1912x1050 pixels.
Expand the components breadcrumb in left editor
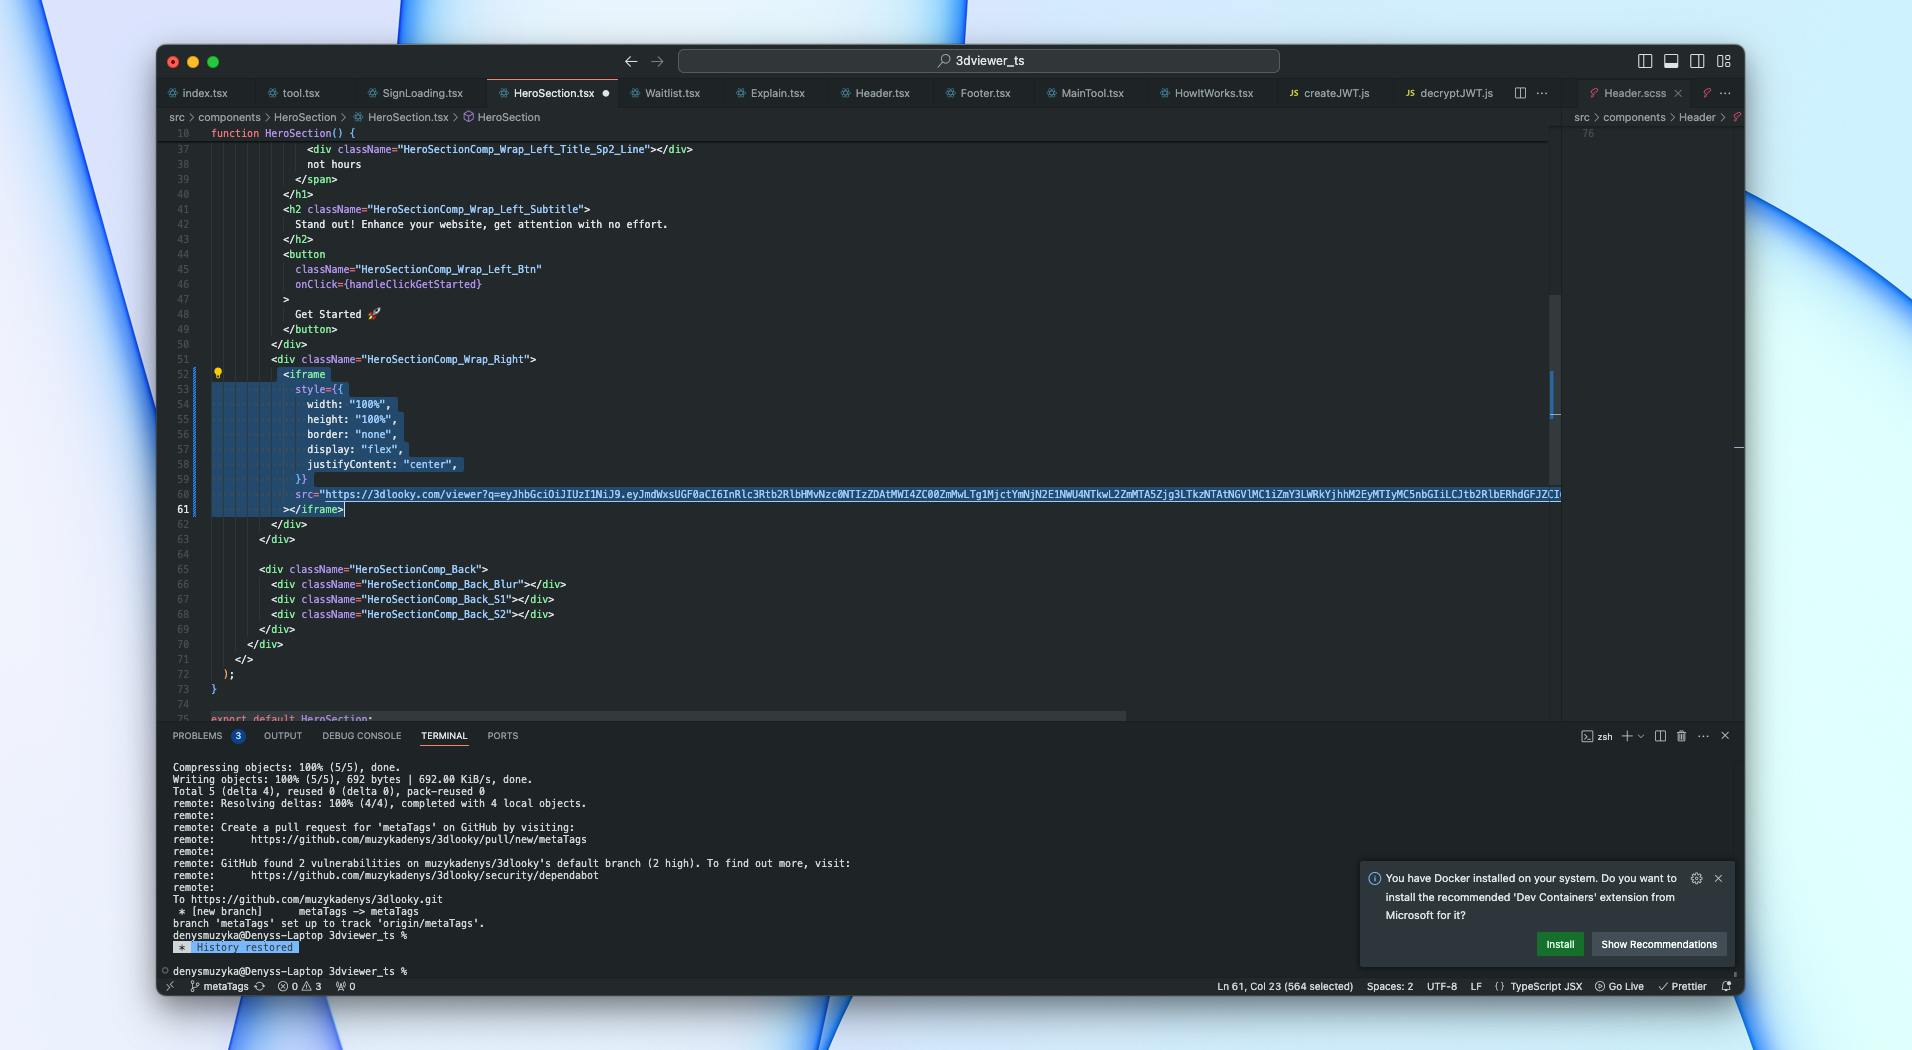pos(229,117)
